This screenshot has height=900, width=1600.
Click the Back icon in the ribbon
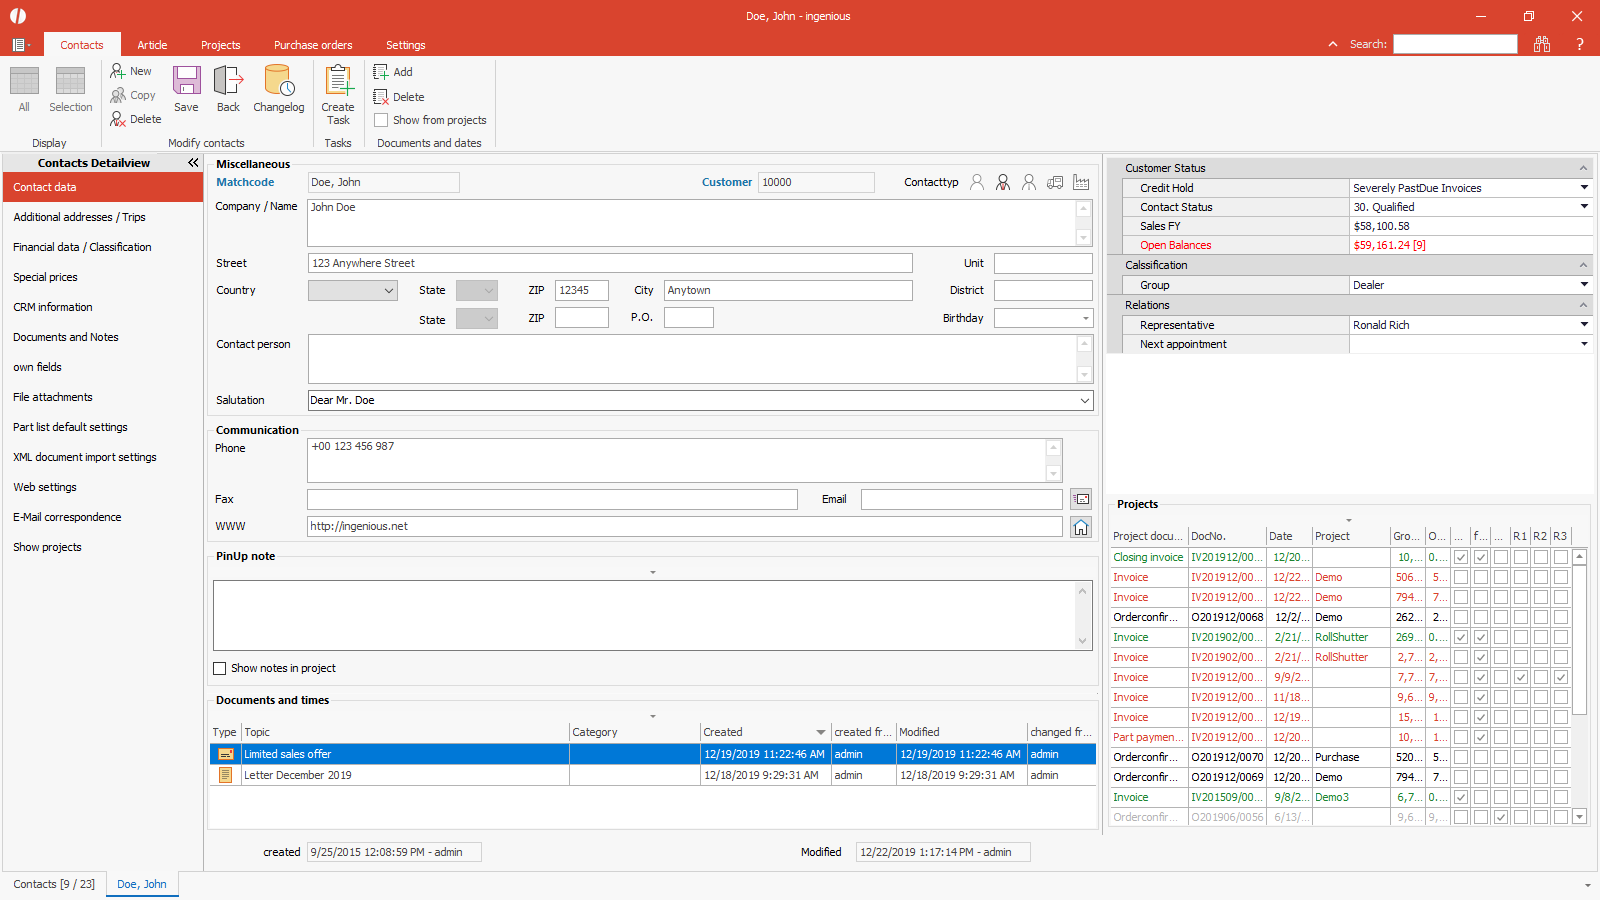(x=228, y=88)
